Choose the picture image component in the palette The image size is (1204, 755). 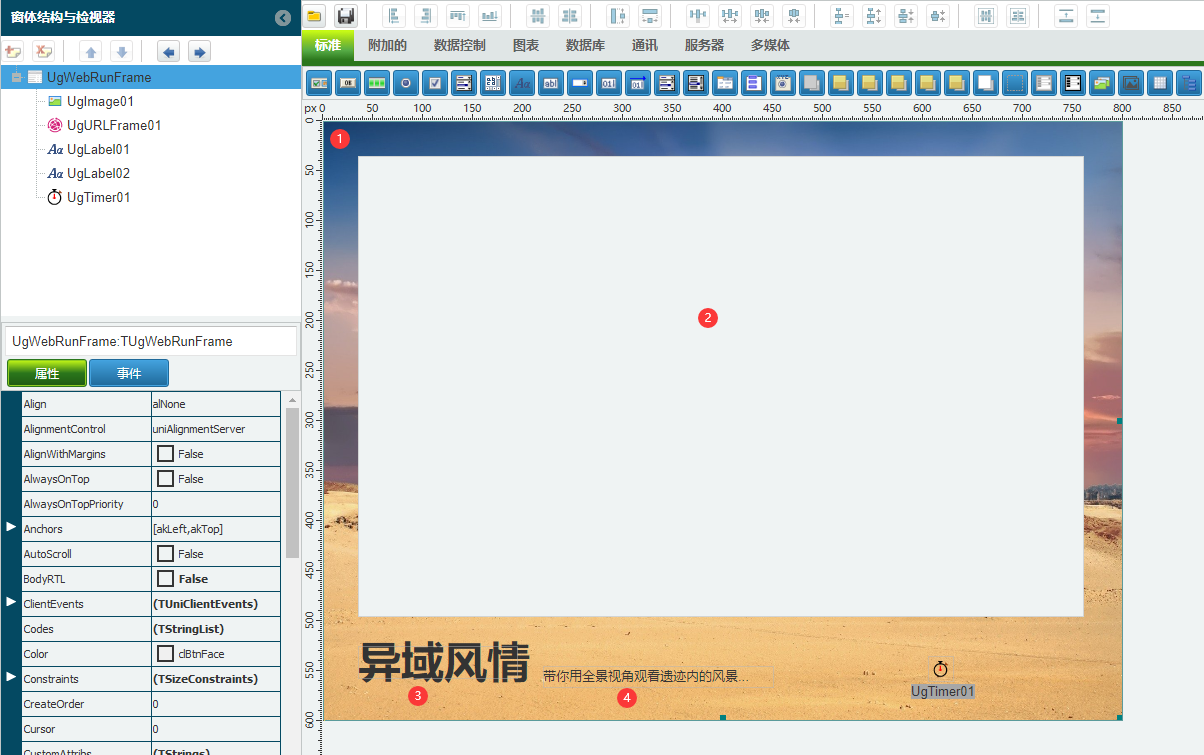pos(1131,83)
